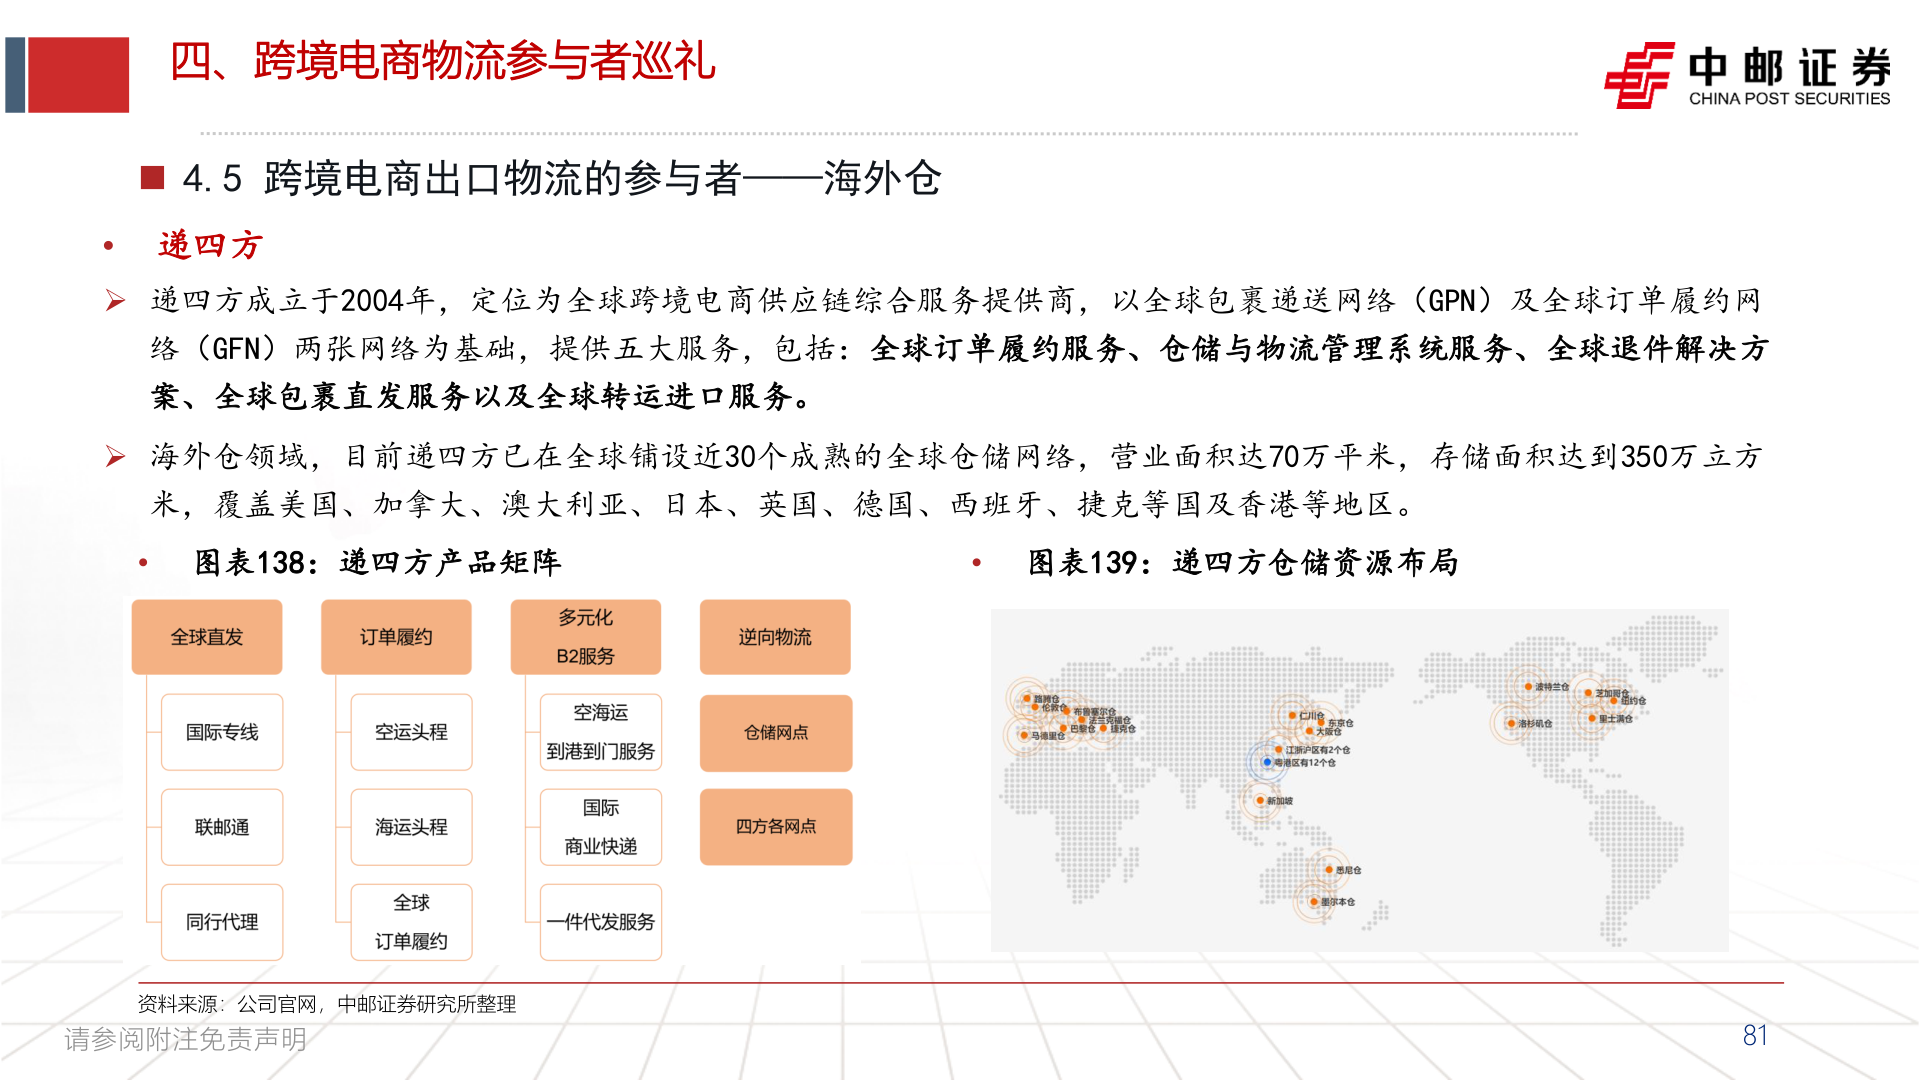
Task: Select the 一件代发服务 box
Action: click(600, 922)
